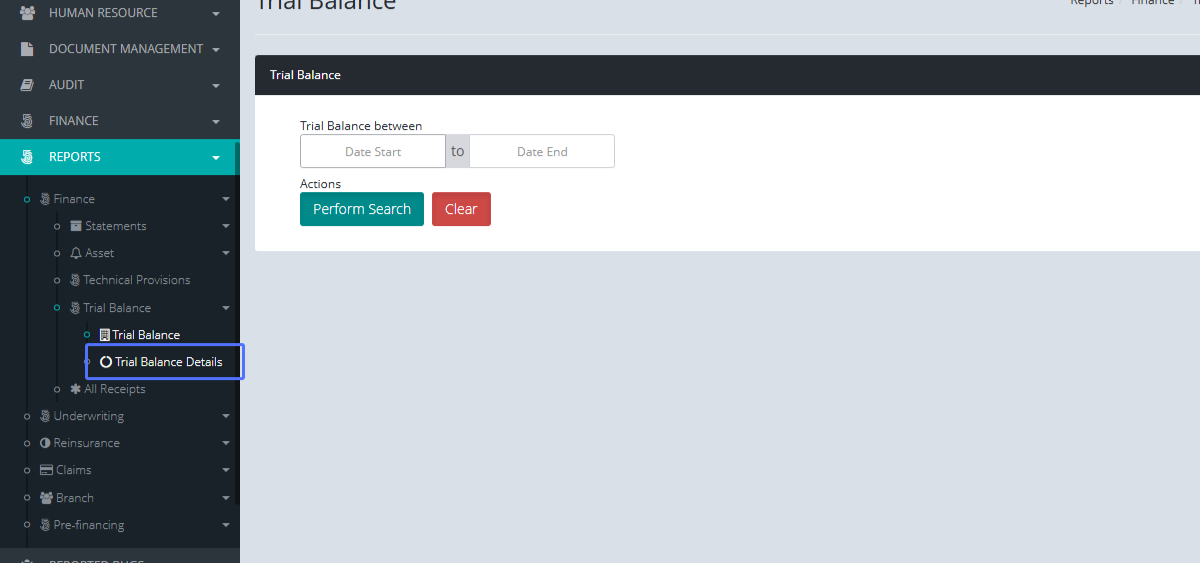Expand the Statements dropdown arrow
This screenshot has height=563, width=1200.
coord(226,226)
